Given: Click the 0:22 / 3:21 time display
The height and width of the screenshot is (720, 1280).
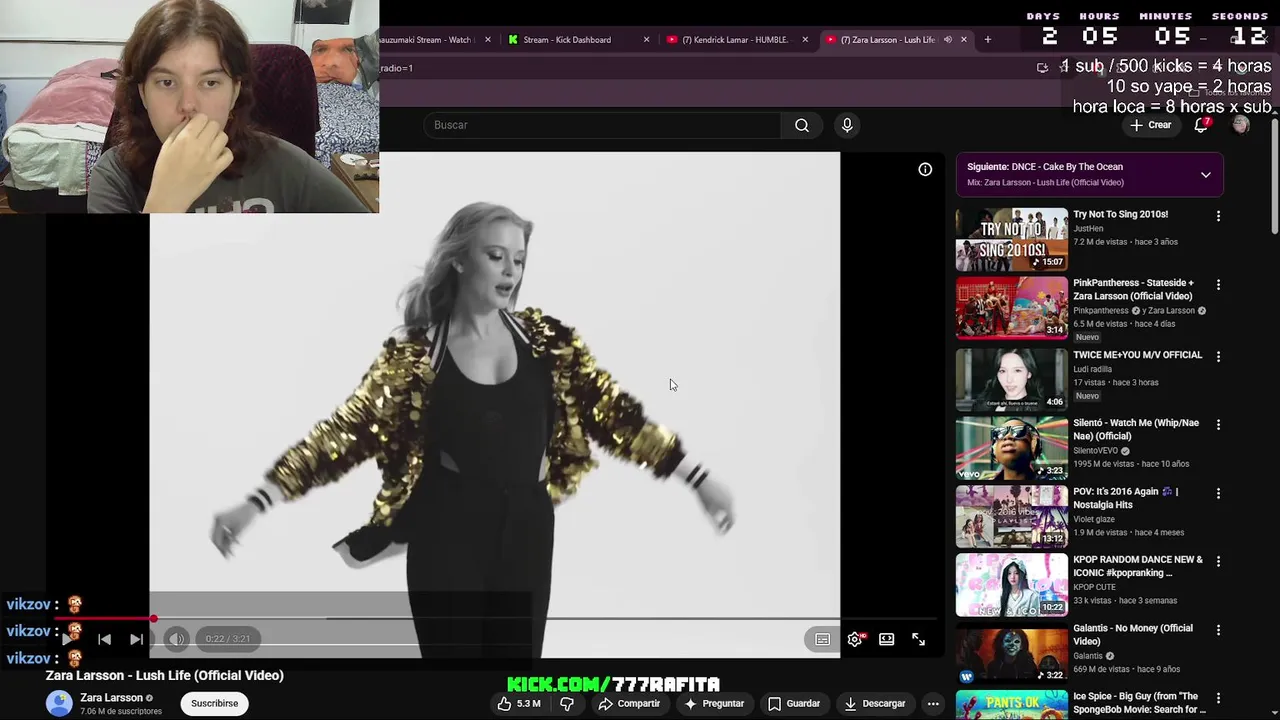Looking at the screenshot, I should point(228,639).
